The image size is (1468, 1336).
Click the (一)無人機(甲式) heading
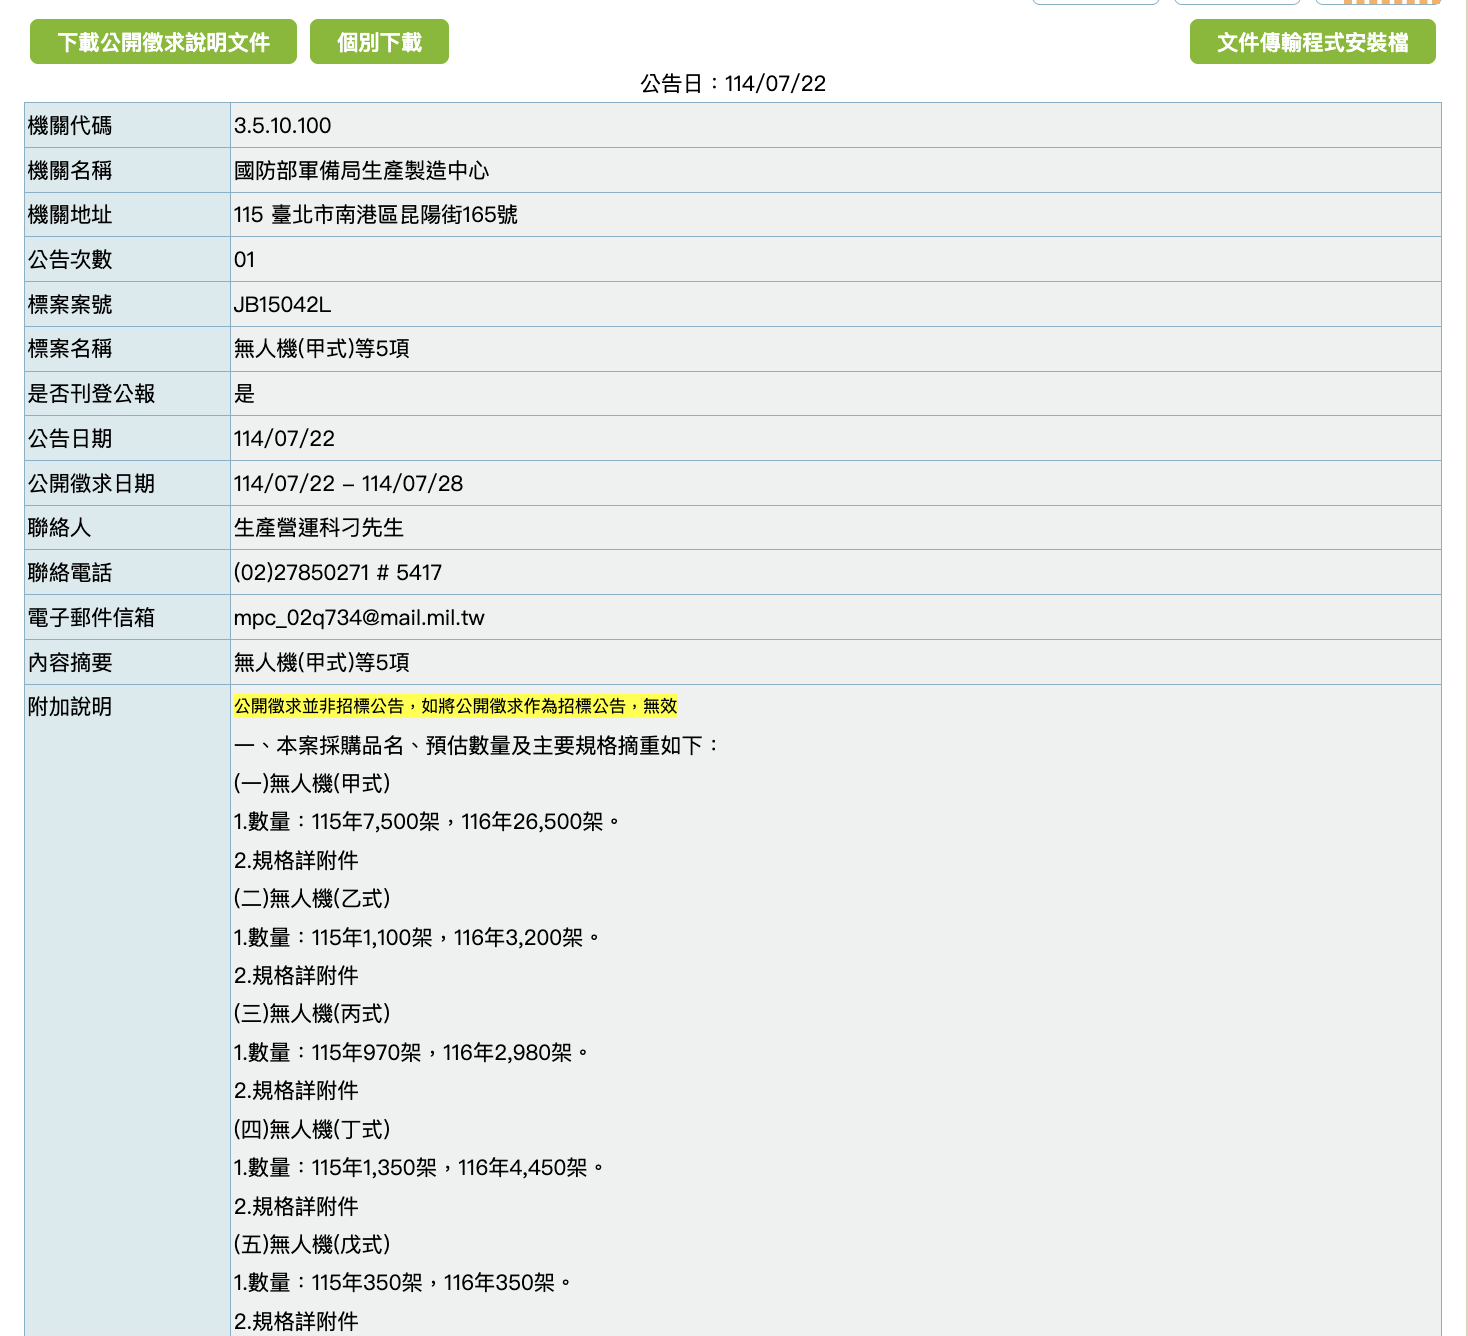312,784
